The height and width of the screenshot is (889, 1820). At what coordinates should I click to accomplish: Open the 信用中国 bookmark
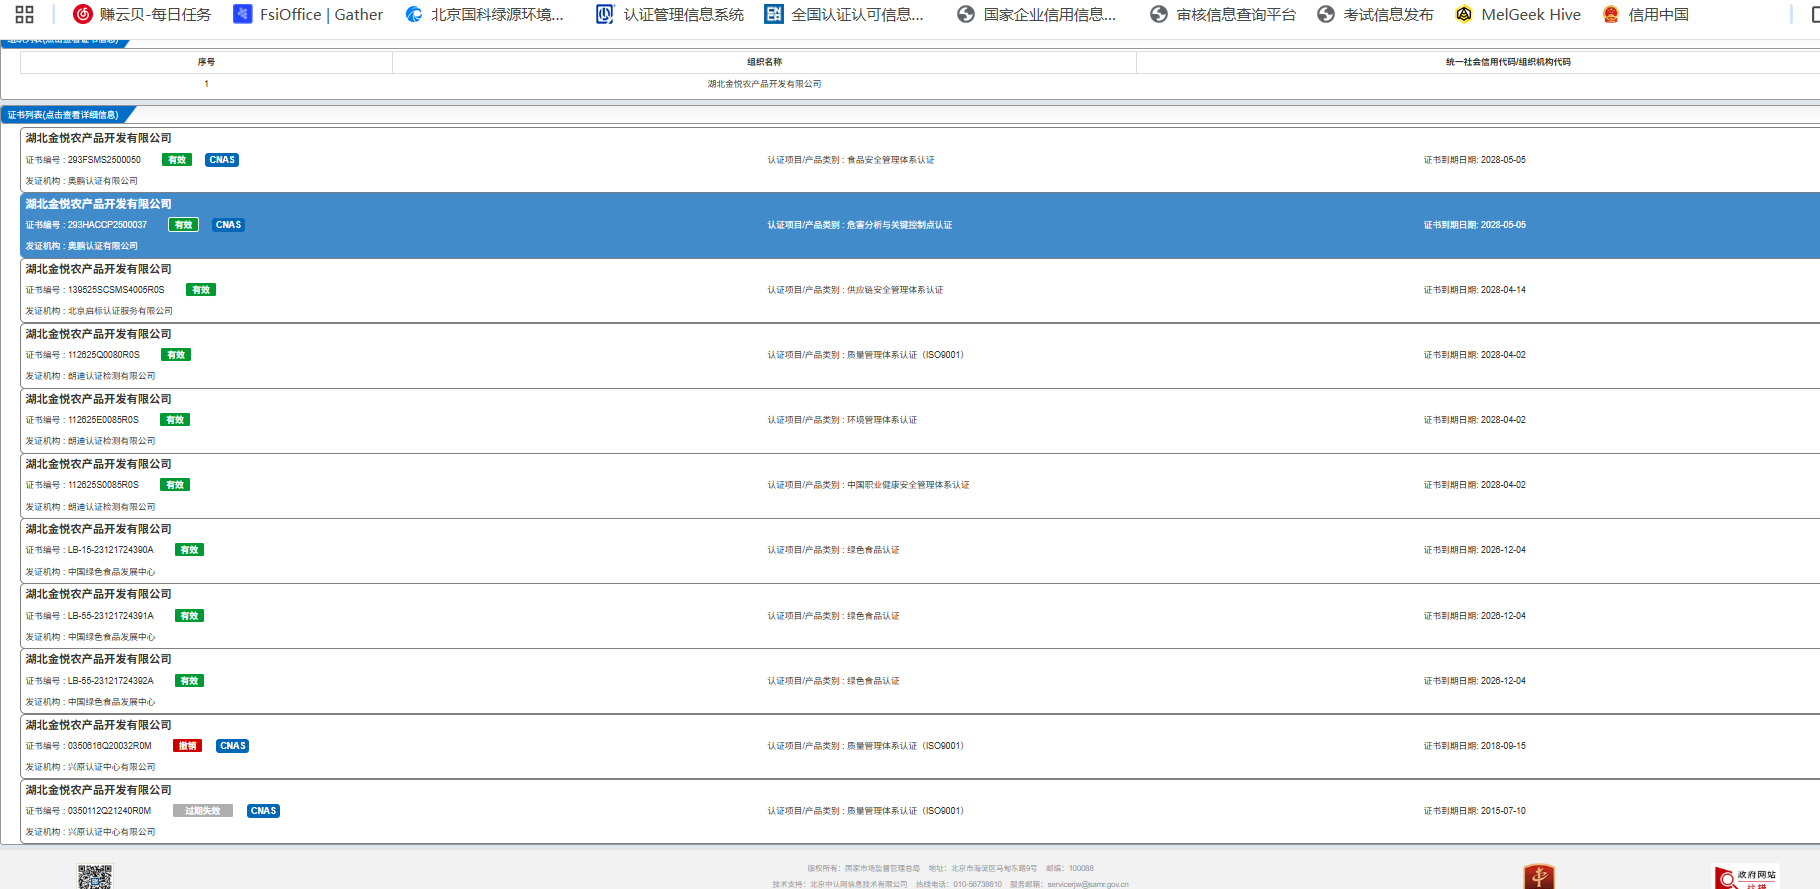[x=1645, y=14]
